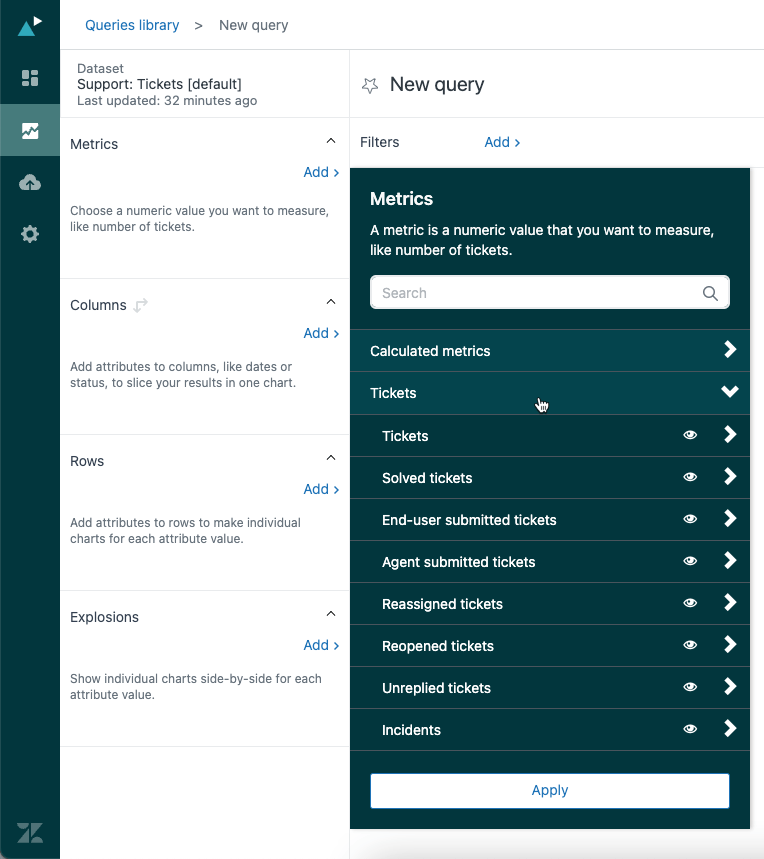Open the Dashboards icon in sidebar

30,78
